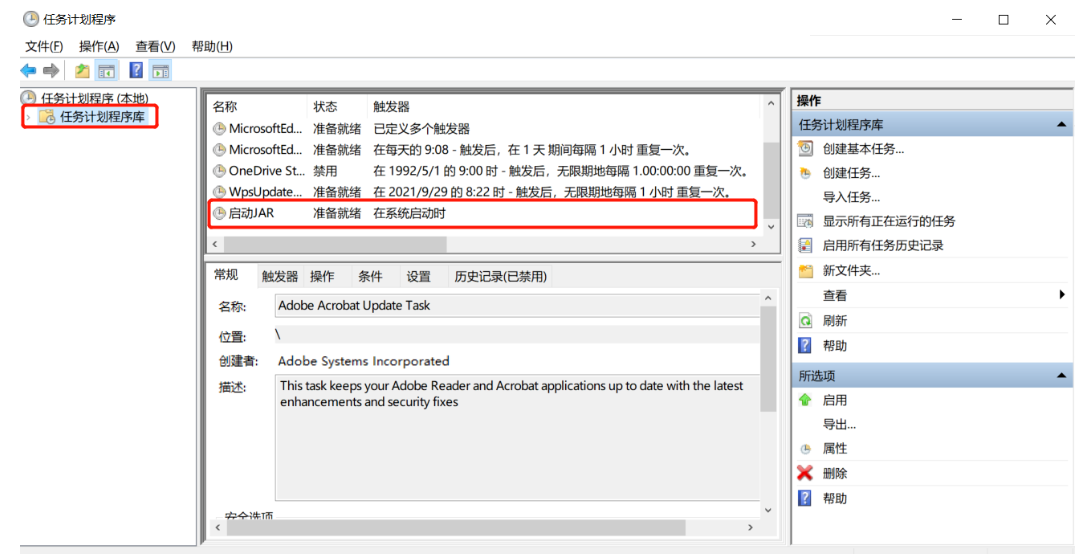Click the 删除 action text

pyautogui.click(x=835, y=473)
